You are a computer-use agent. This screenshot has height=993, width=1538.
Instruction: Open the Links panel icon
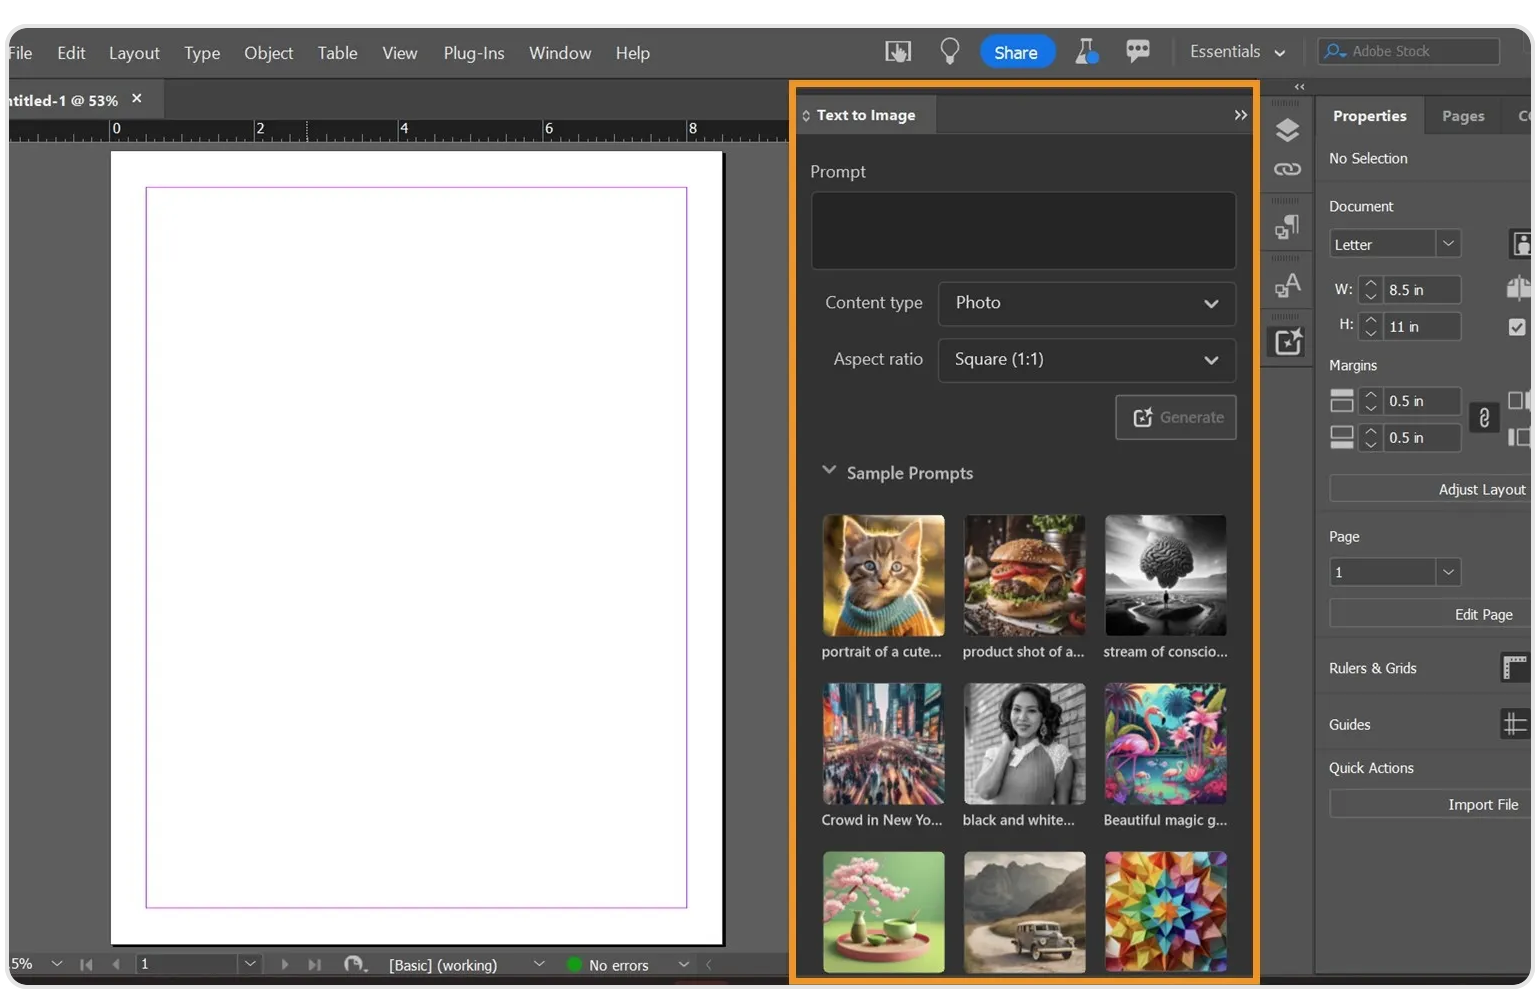pyautogui.click(x=1287, y=170)
